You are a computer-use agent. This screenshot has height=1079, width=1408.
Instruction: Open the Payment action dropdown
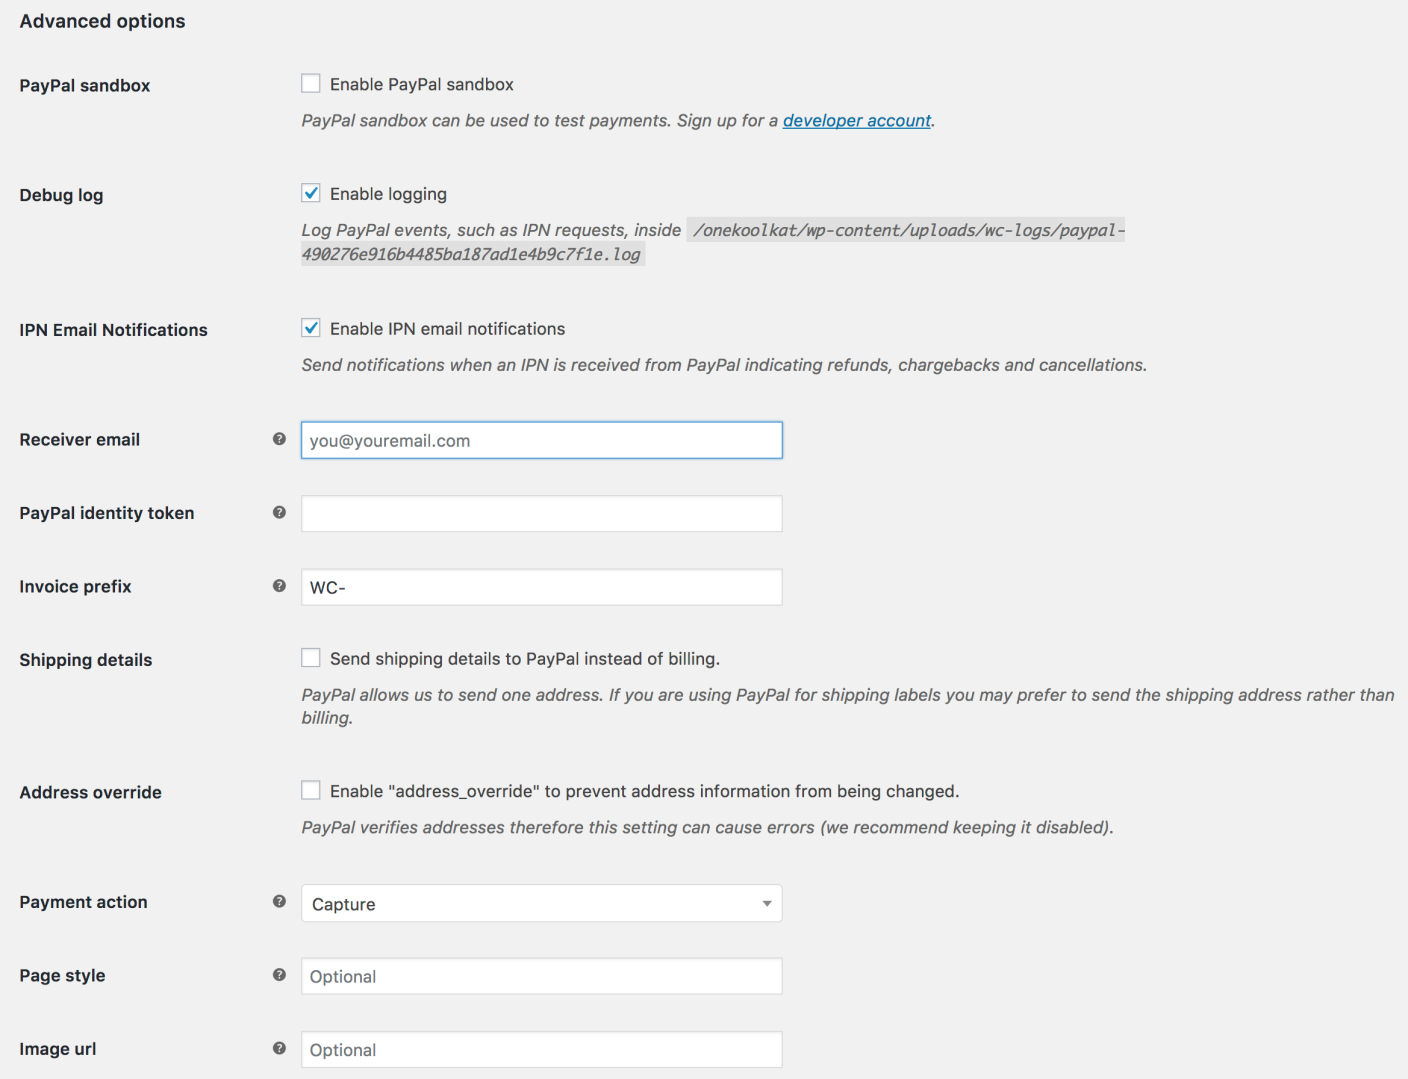(541, 903)
